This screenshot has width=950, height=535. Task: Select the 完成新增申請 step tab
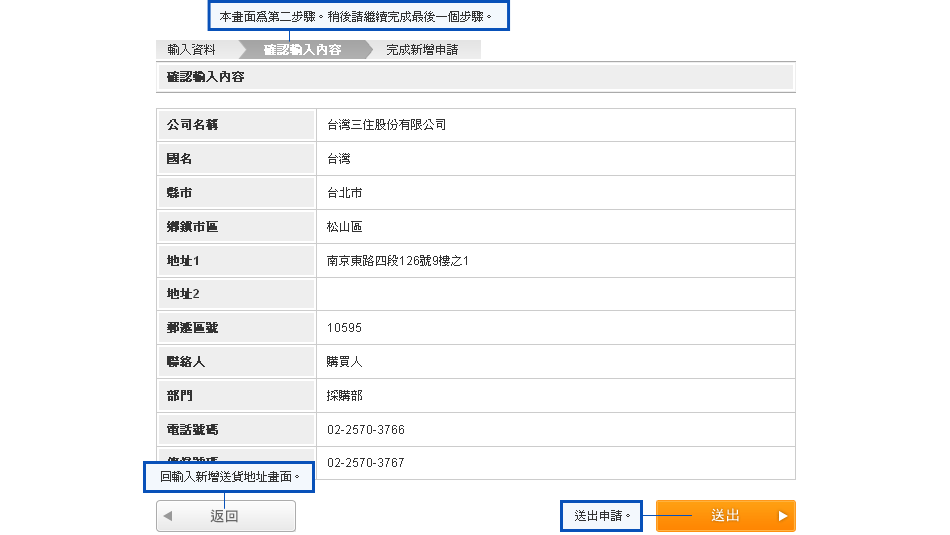coord(422,50)
